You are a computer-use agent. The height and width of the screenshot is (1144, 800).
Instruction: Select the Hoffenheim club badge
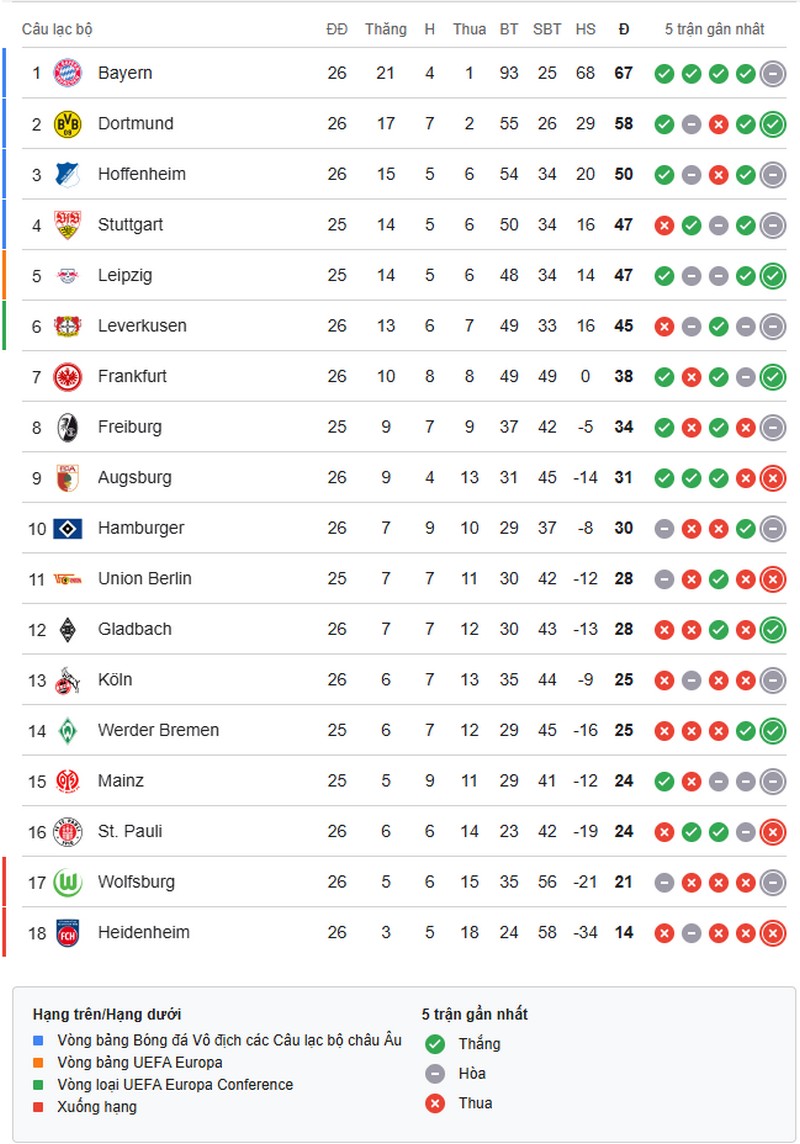(x=65, y=174)
